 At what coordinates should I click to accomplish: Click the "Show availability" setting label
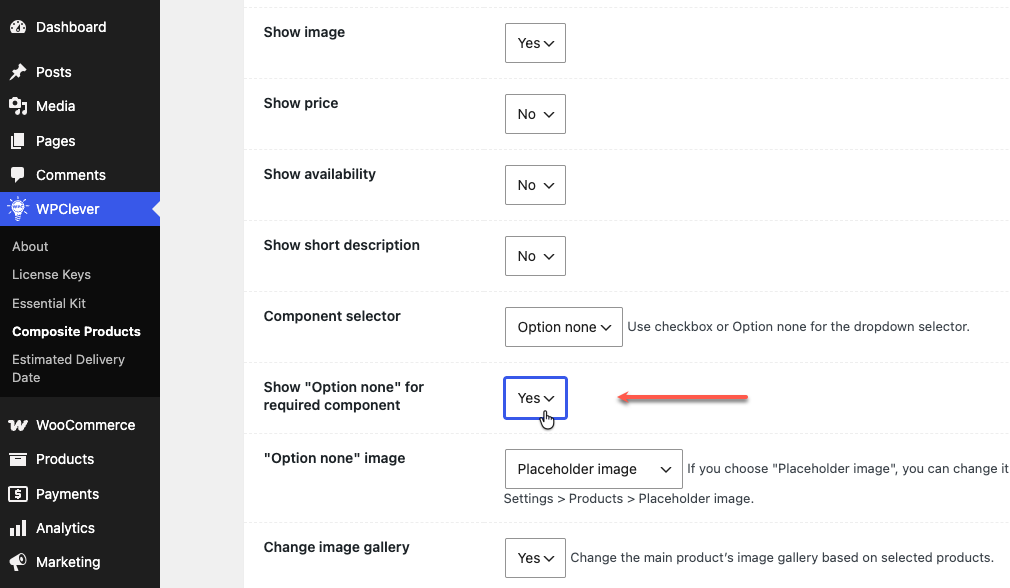coord(319,175)
